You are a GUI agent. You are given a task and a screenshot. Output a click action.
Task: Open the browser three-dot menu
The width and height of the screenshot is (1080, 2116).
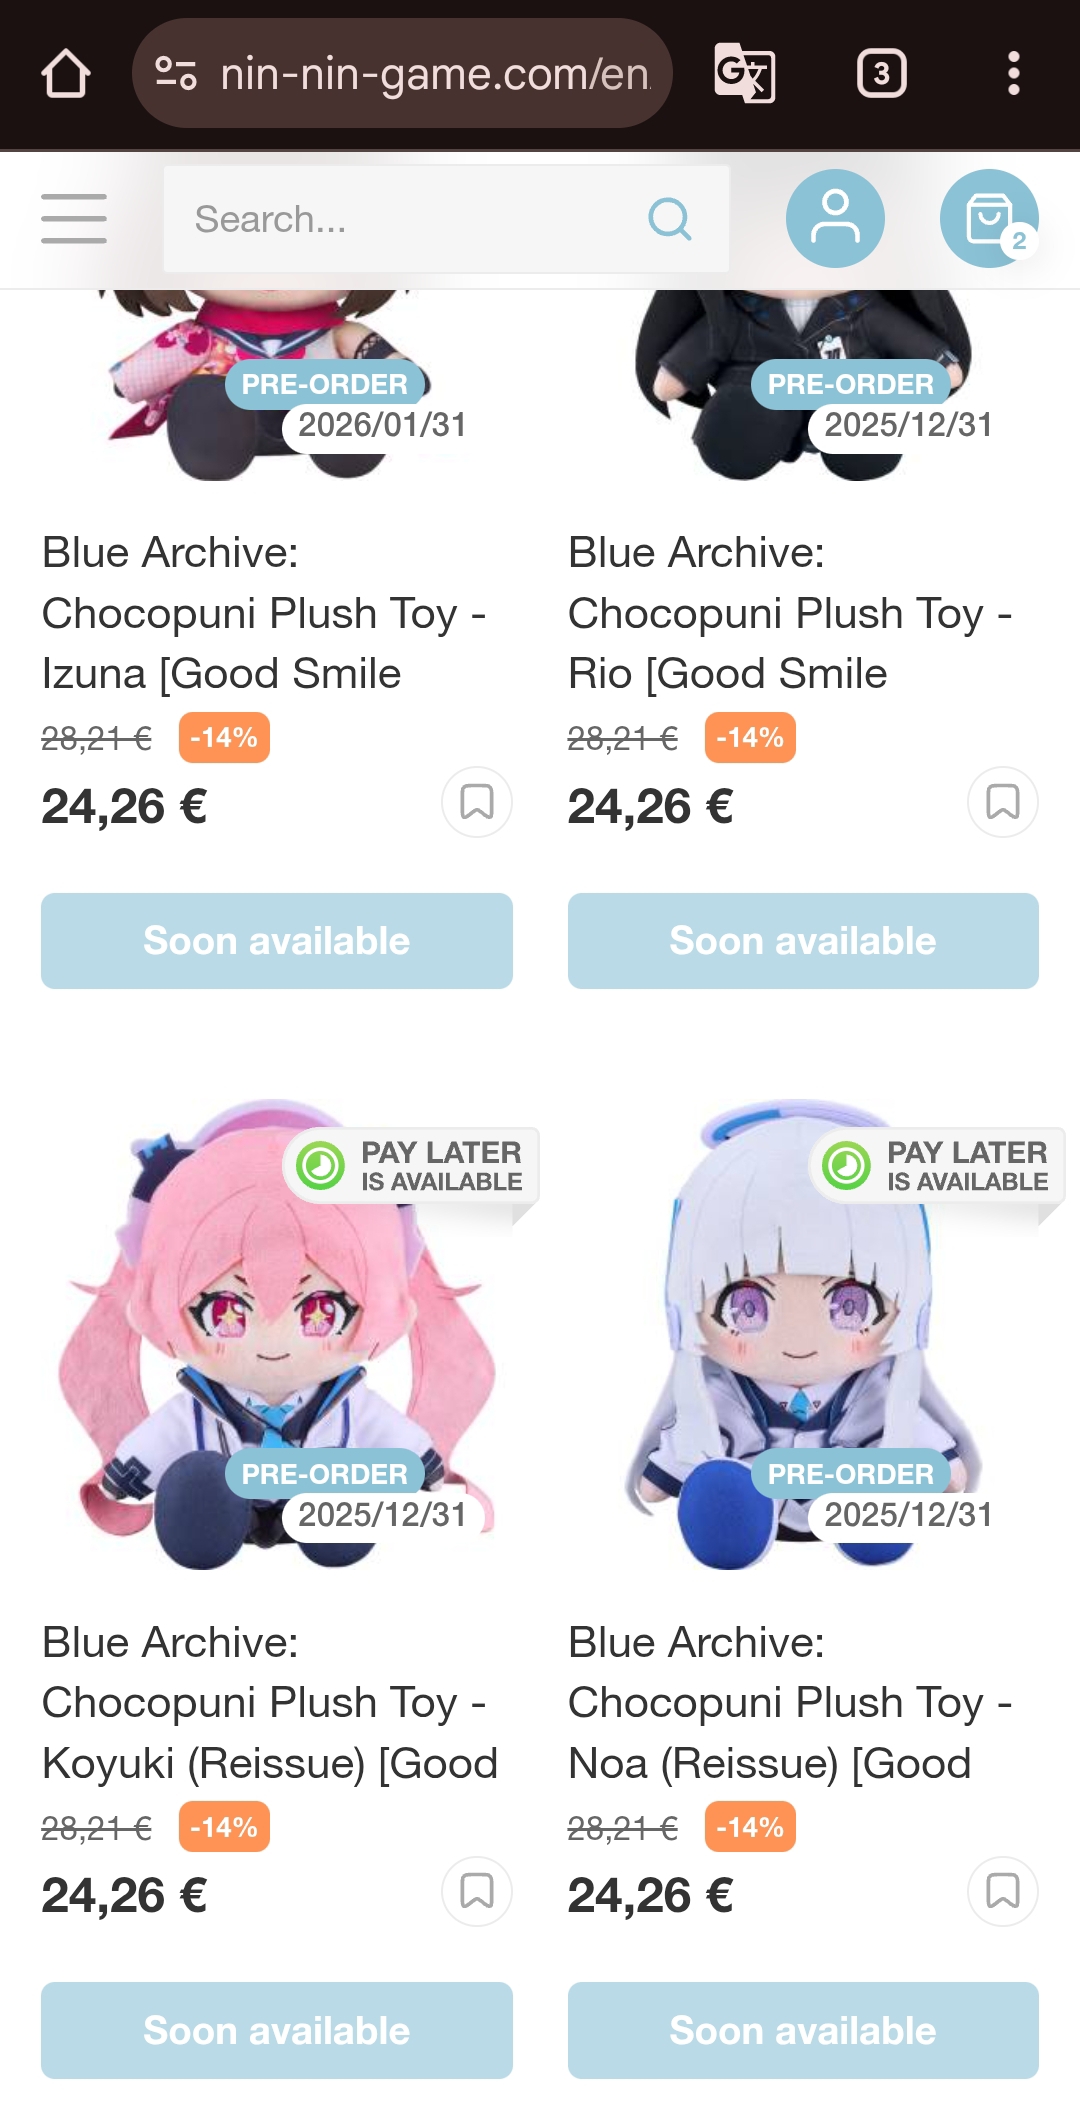(1014, 74)
